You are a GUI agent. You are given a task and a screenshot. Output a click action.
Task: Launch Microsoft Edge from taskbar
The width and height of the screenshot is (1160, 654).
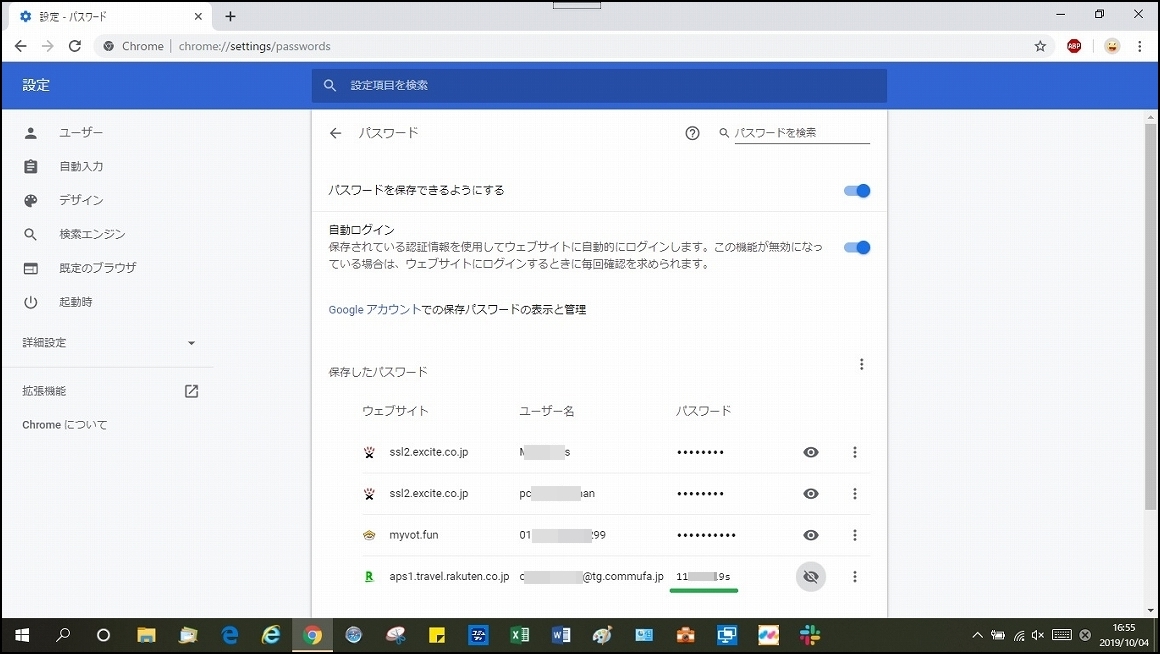click(x=230, y=636)
